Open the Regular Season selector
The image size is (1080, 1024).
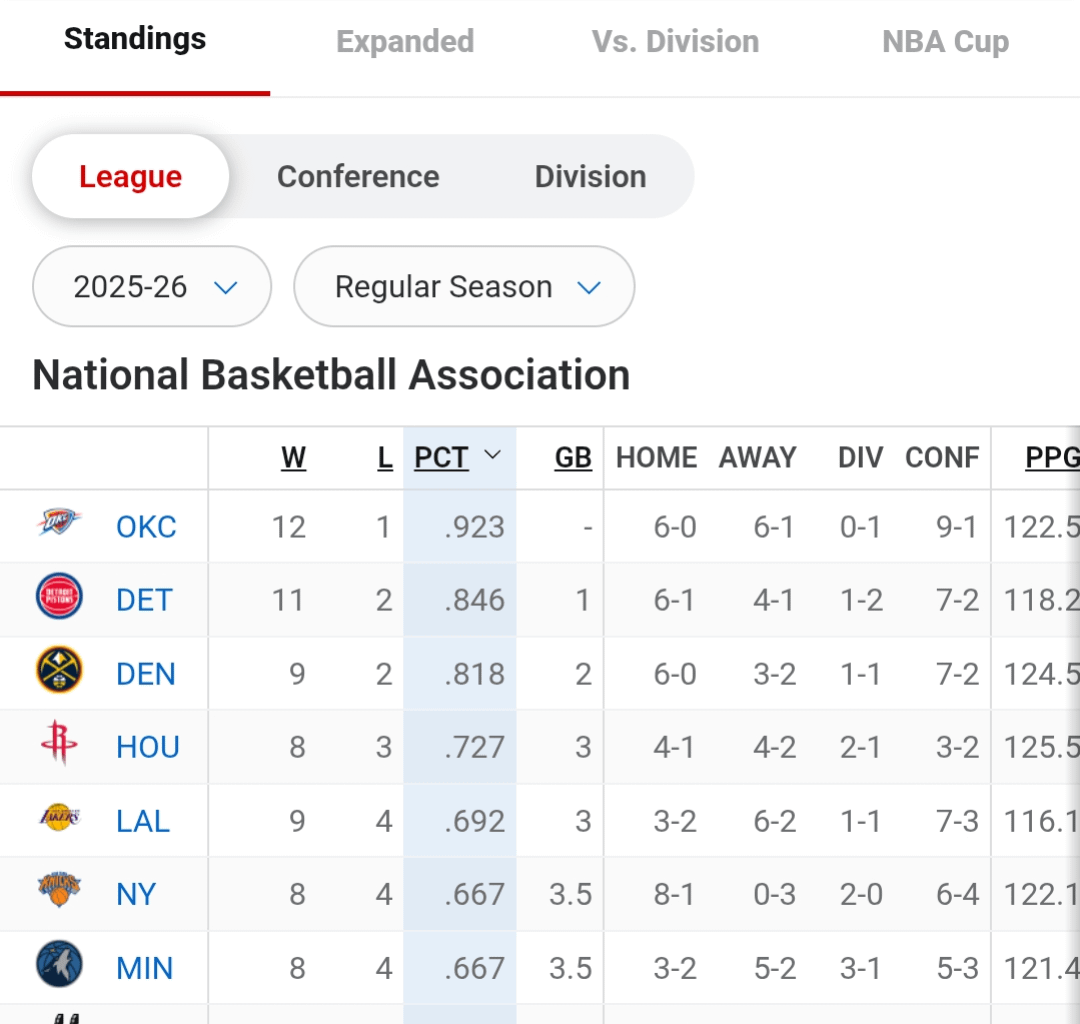coord(463,287)
